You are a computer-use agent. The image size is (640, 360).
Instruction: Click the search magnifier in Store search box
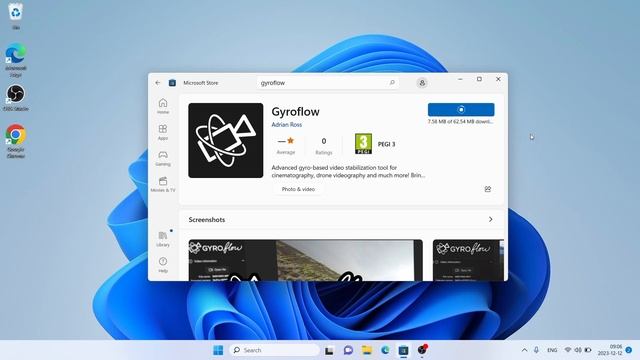click(392, 83)
